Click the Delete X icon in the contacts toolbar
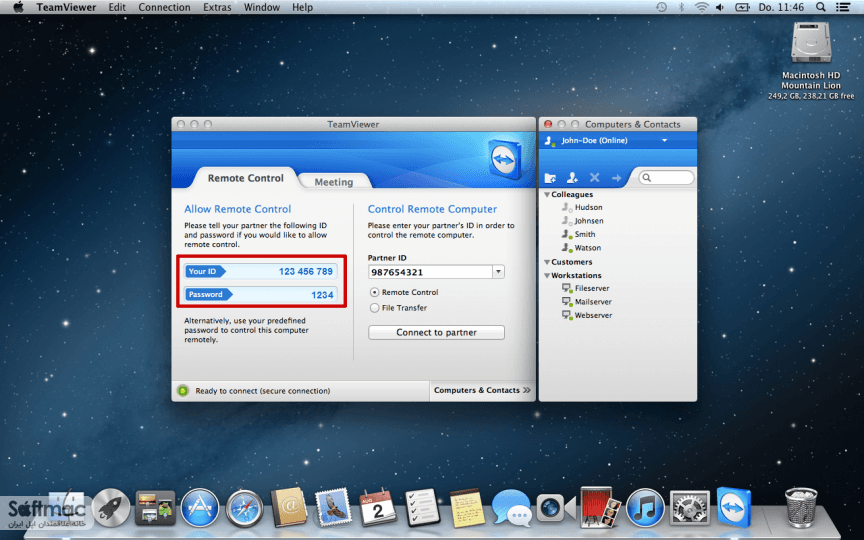The width and height of the screenshot is (864, 540). (594, 177)
